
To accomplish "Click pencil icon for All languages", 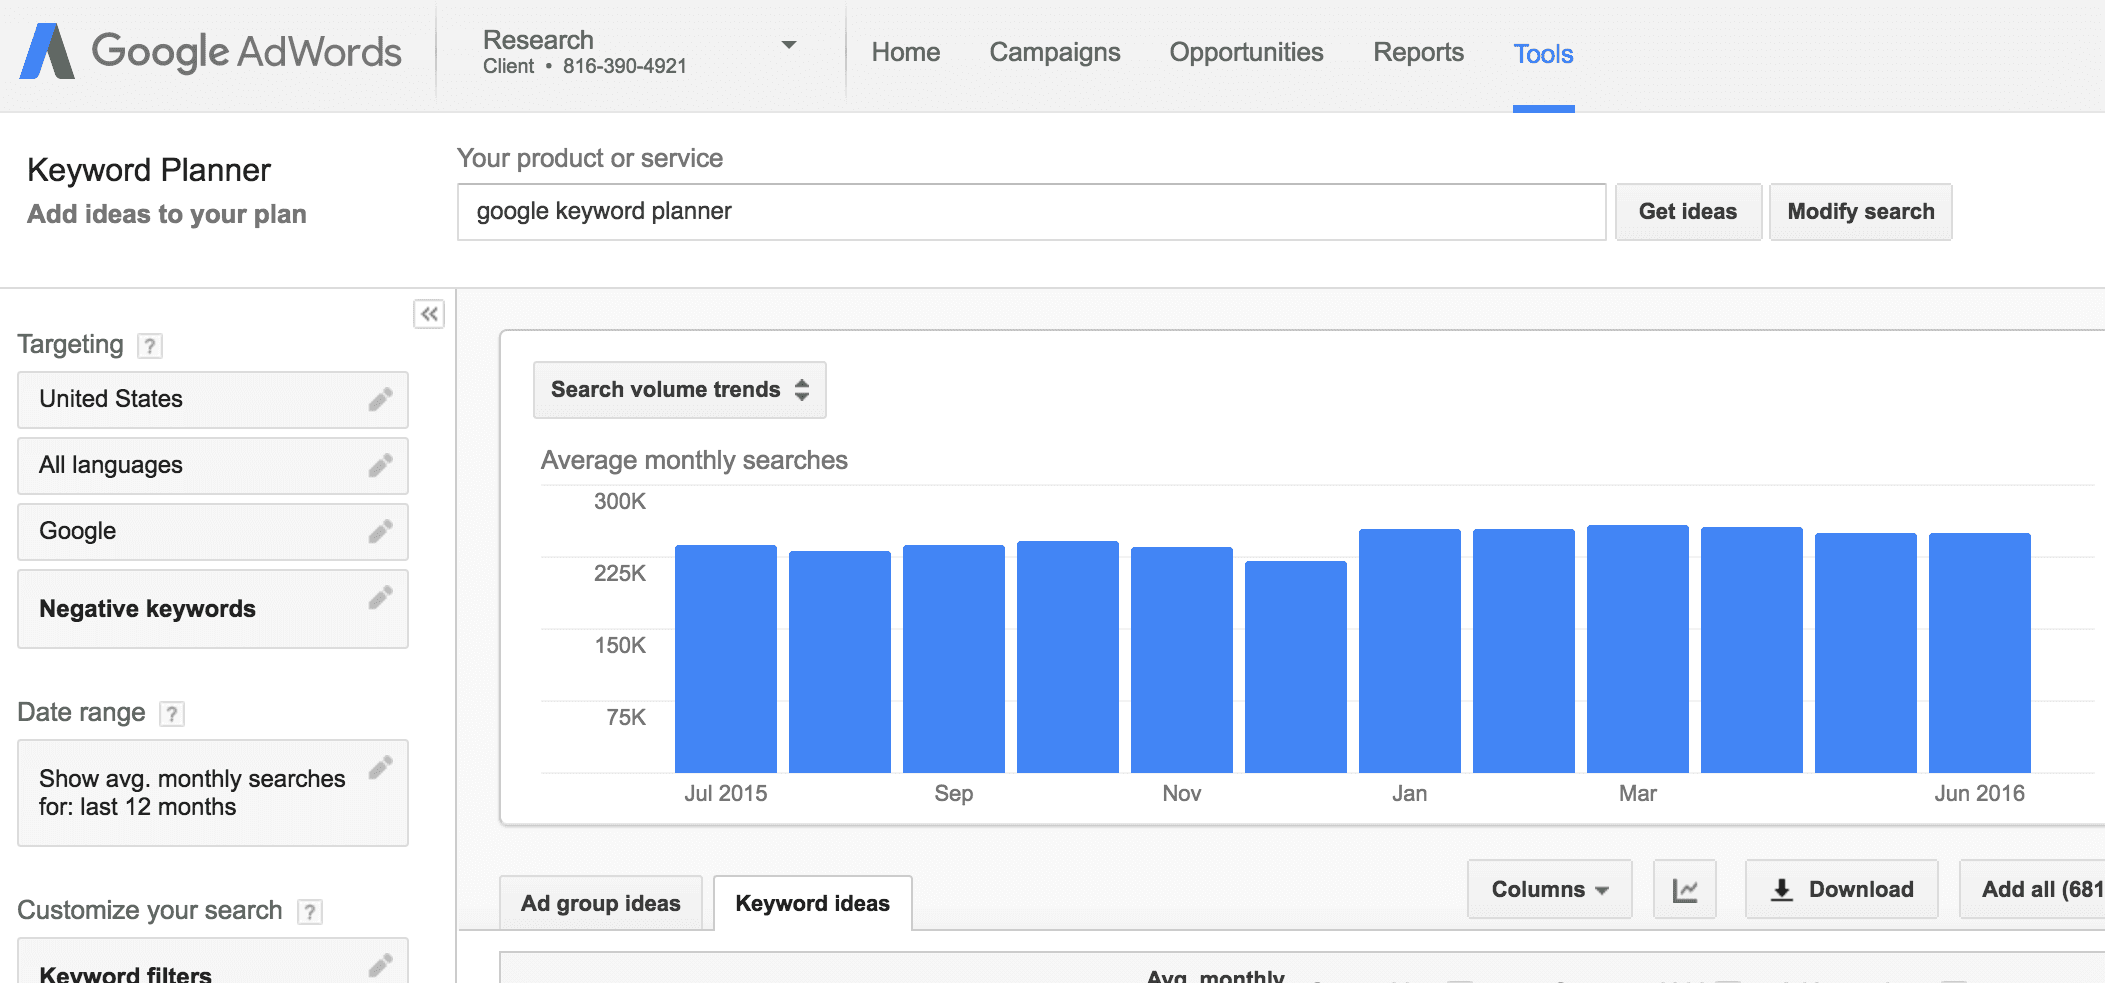I will coord(380,466).
